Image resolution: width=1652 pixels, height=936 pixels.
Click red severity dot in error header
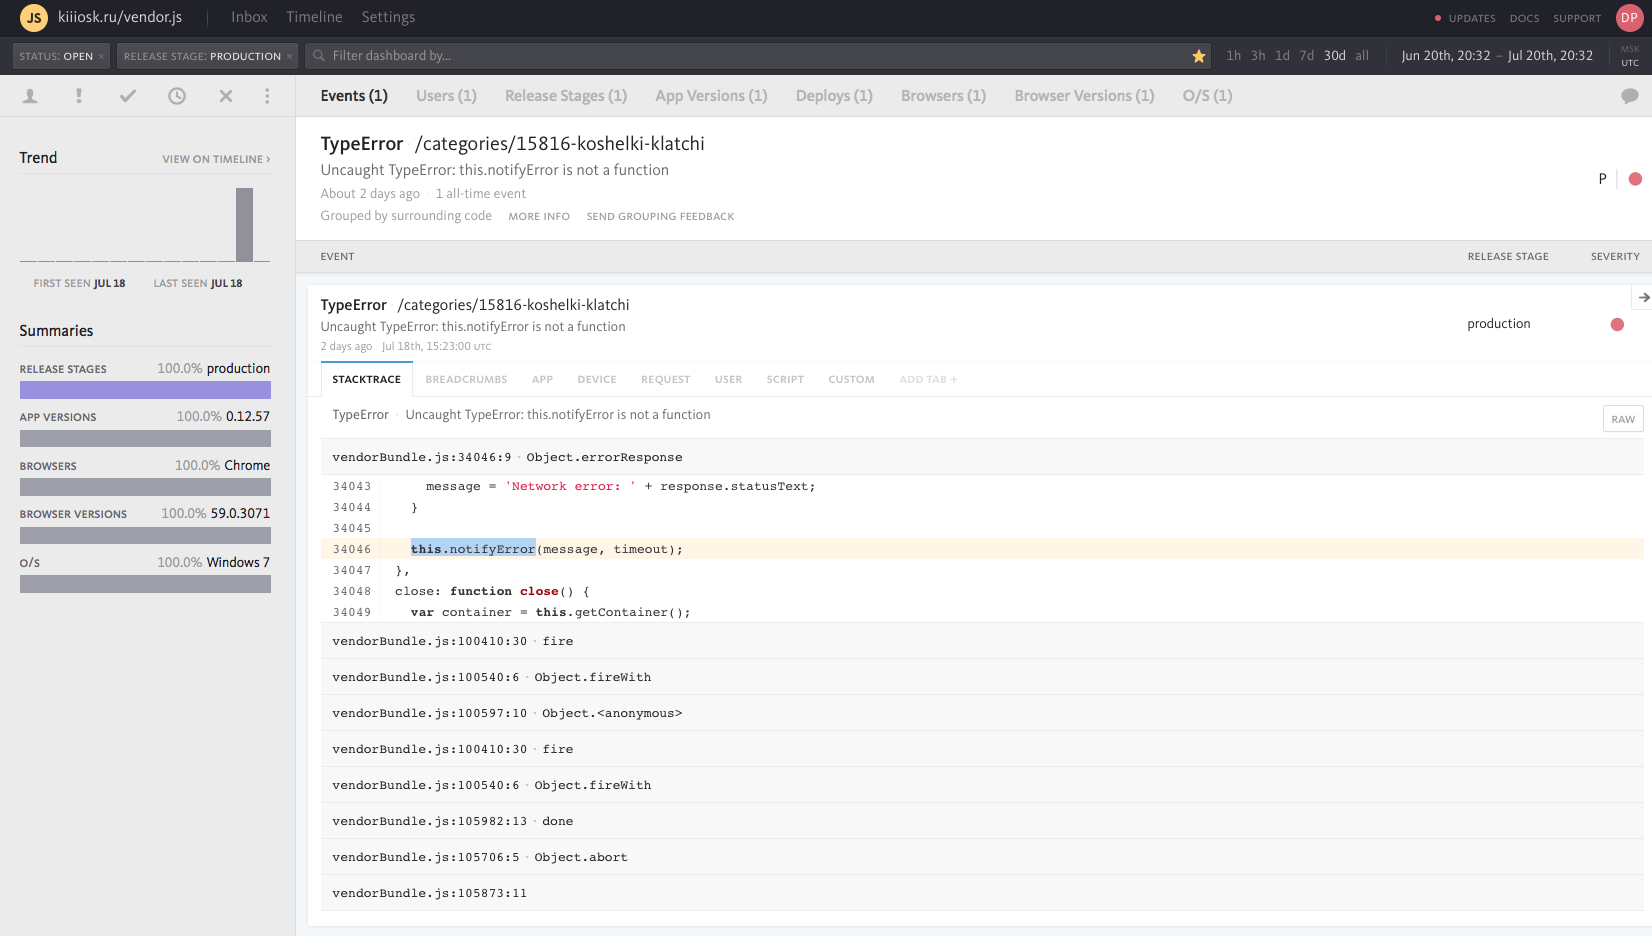click(x=1635, y=179)
